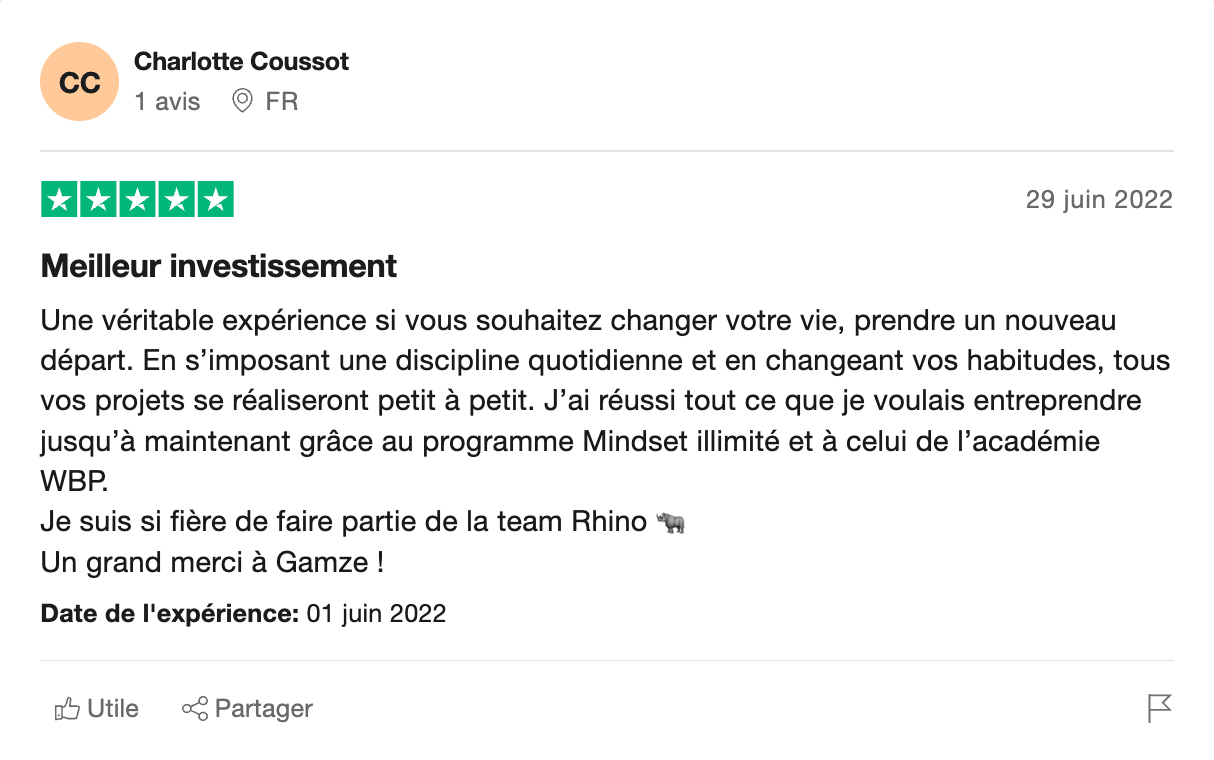The height and width of the screenshot is (760, 1214).
Task: Click the review date 29 juin 2022
Action: 1099,199
